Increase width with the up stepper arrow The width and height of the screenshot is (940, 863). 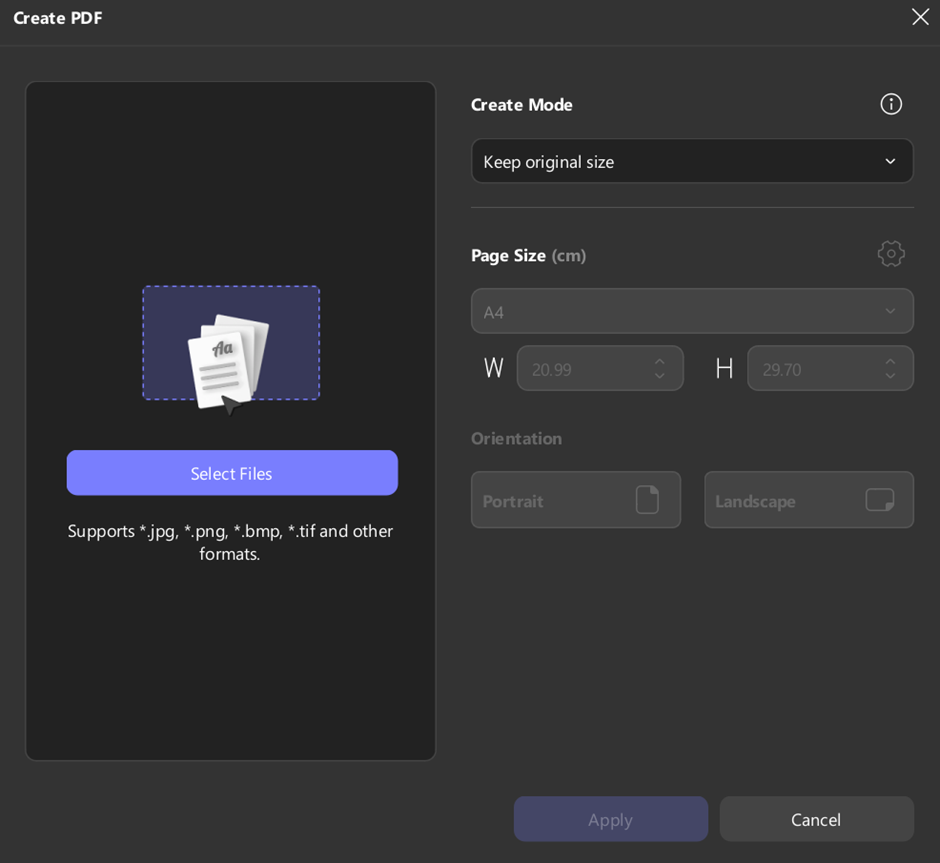click(x=659, y=362)
